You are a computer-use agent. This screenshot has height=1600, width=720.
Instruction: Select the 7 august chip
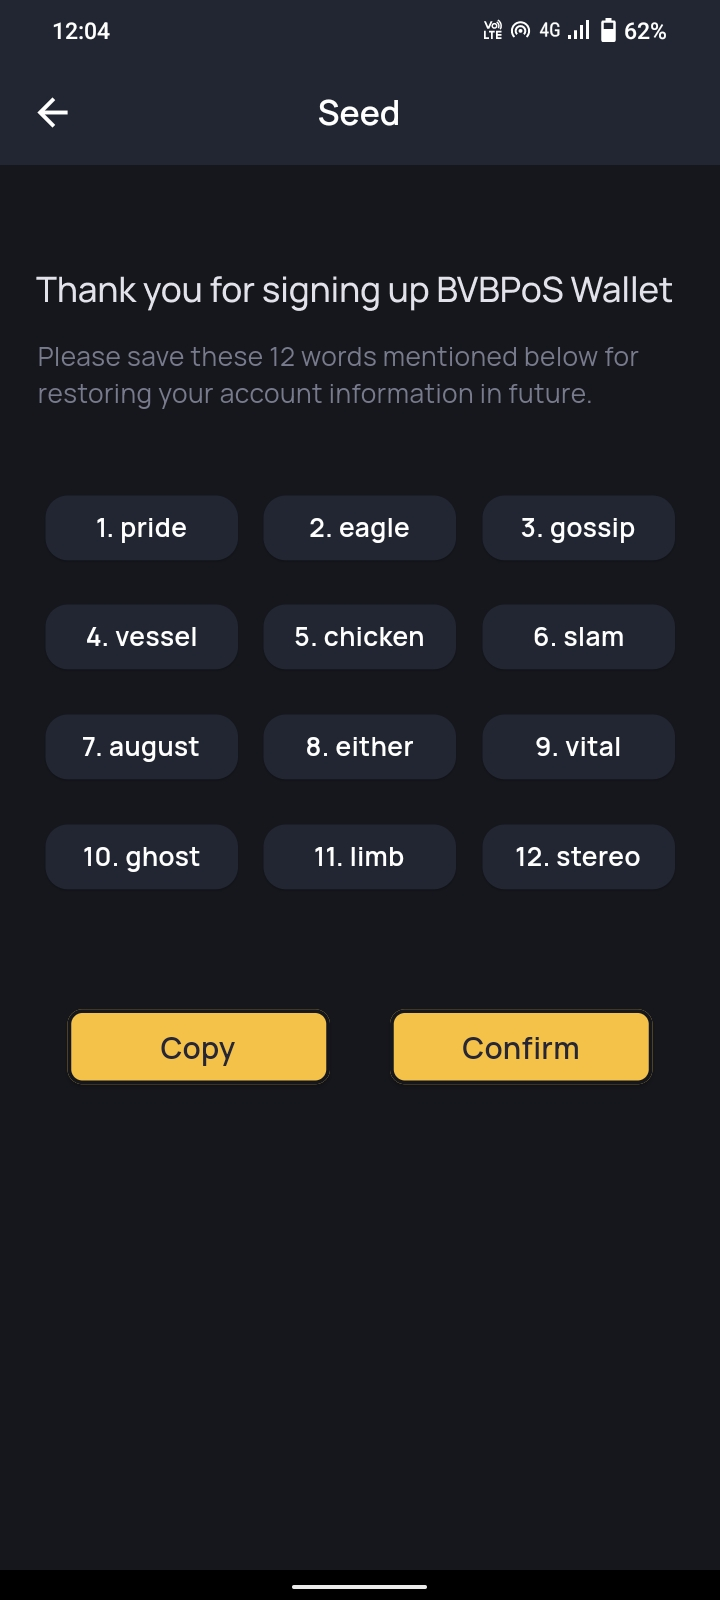[x=141, y=747]
